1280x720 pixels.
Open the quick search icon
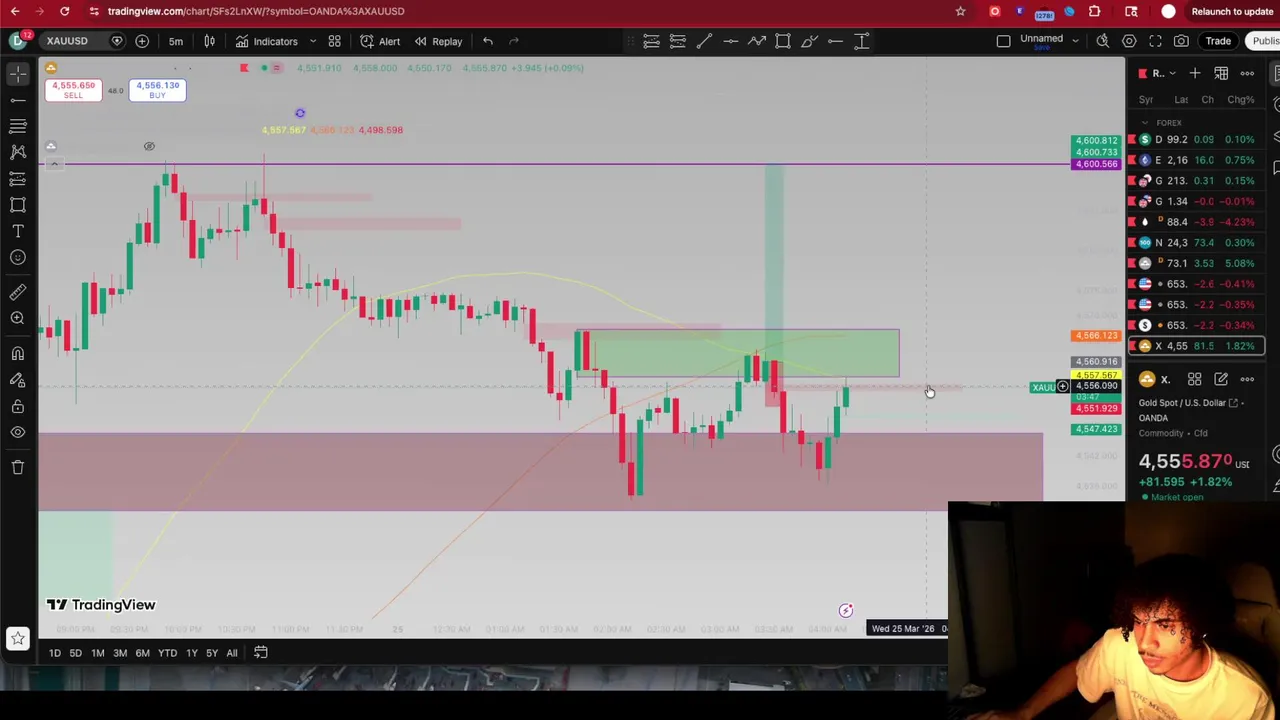(1103, 41)
